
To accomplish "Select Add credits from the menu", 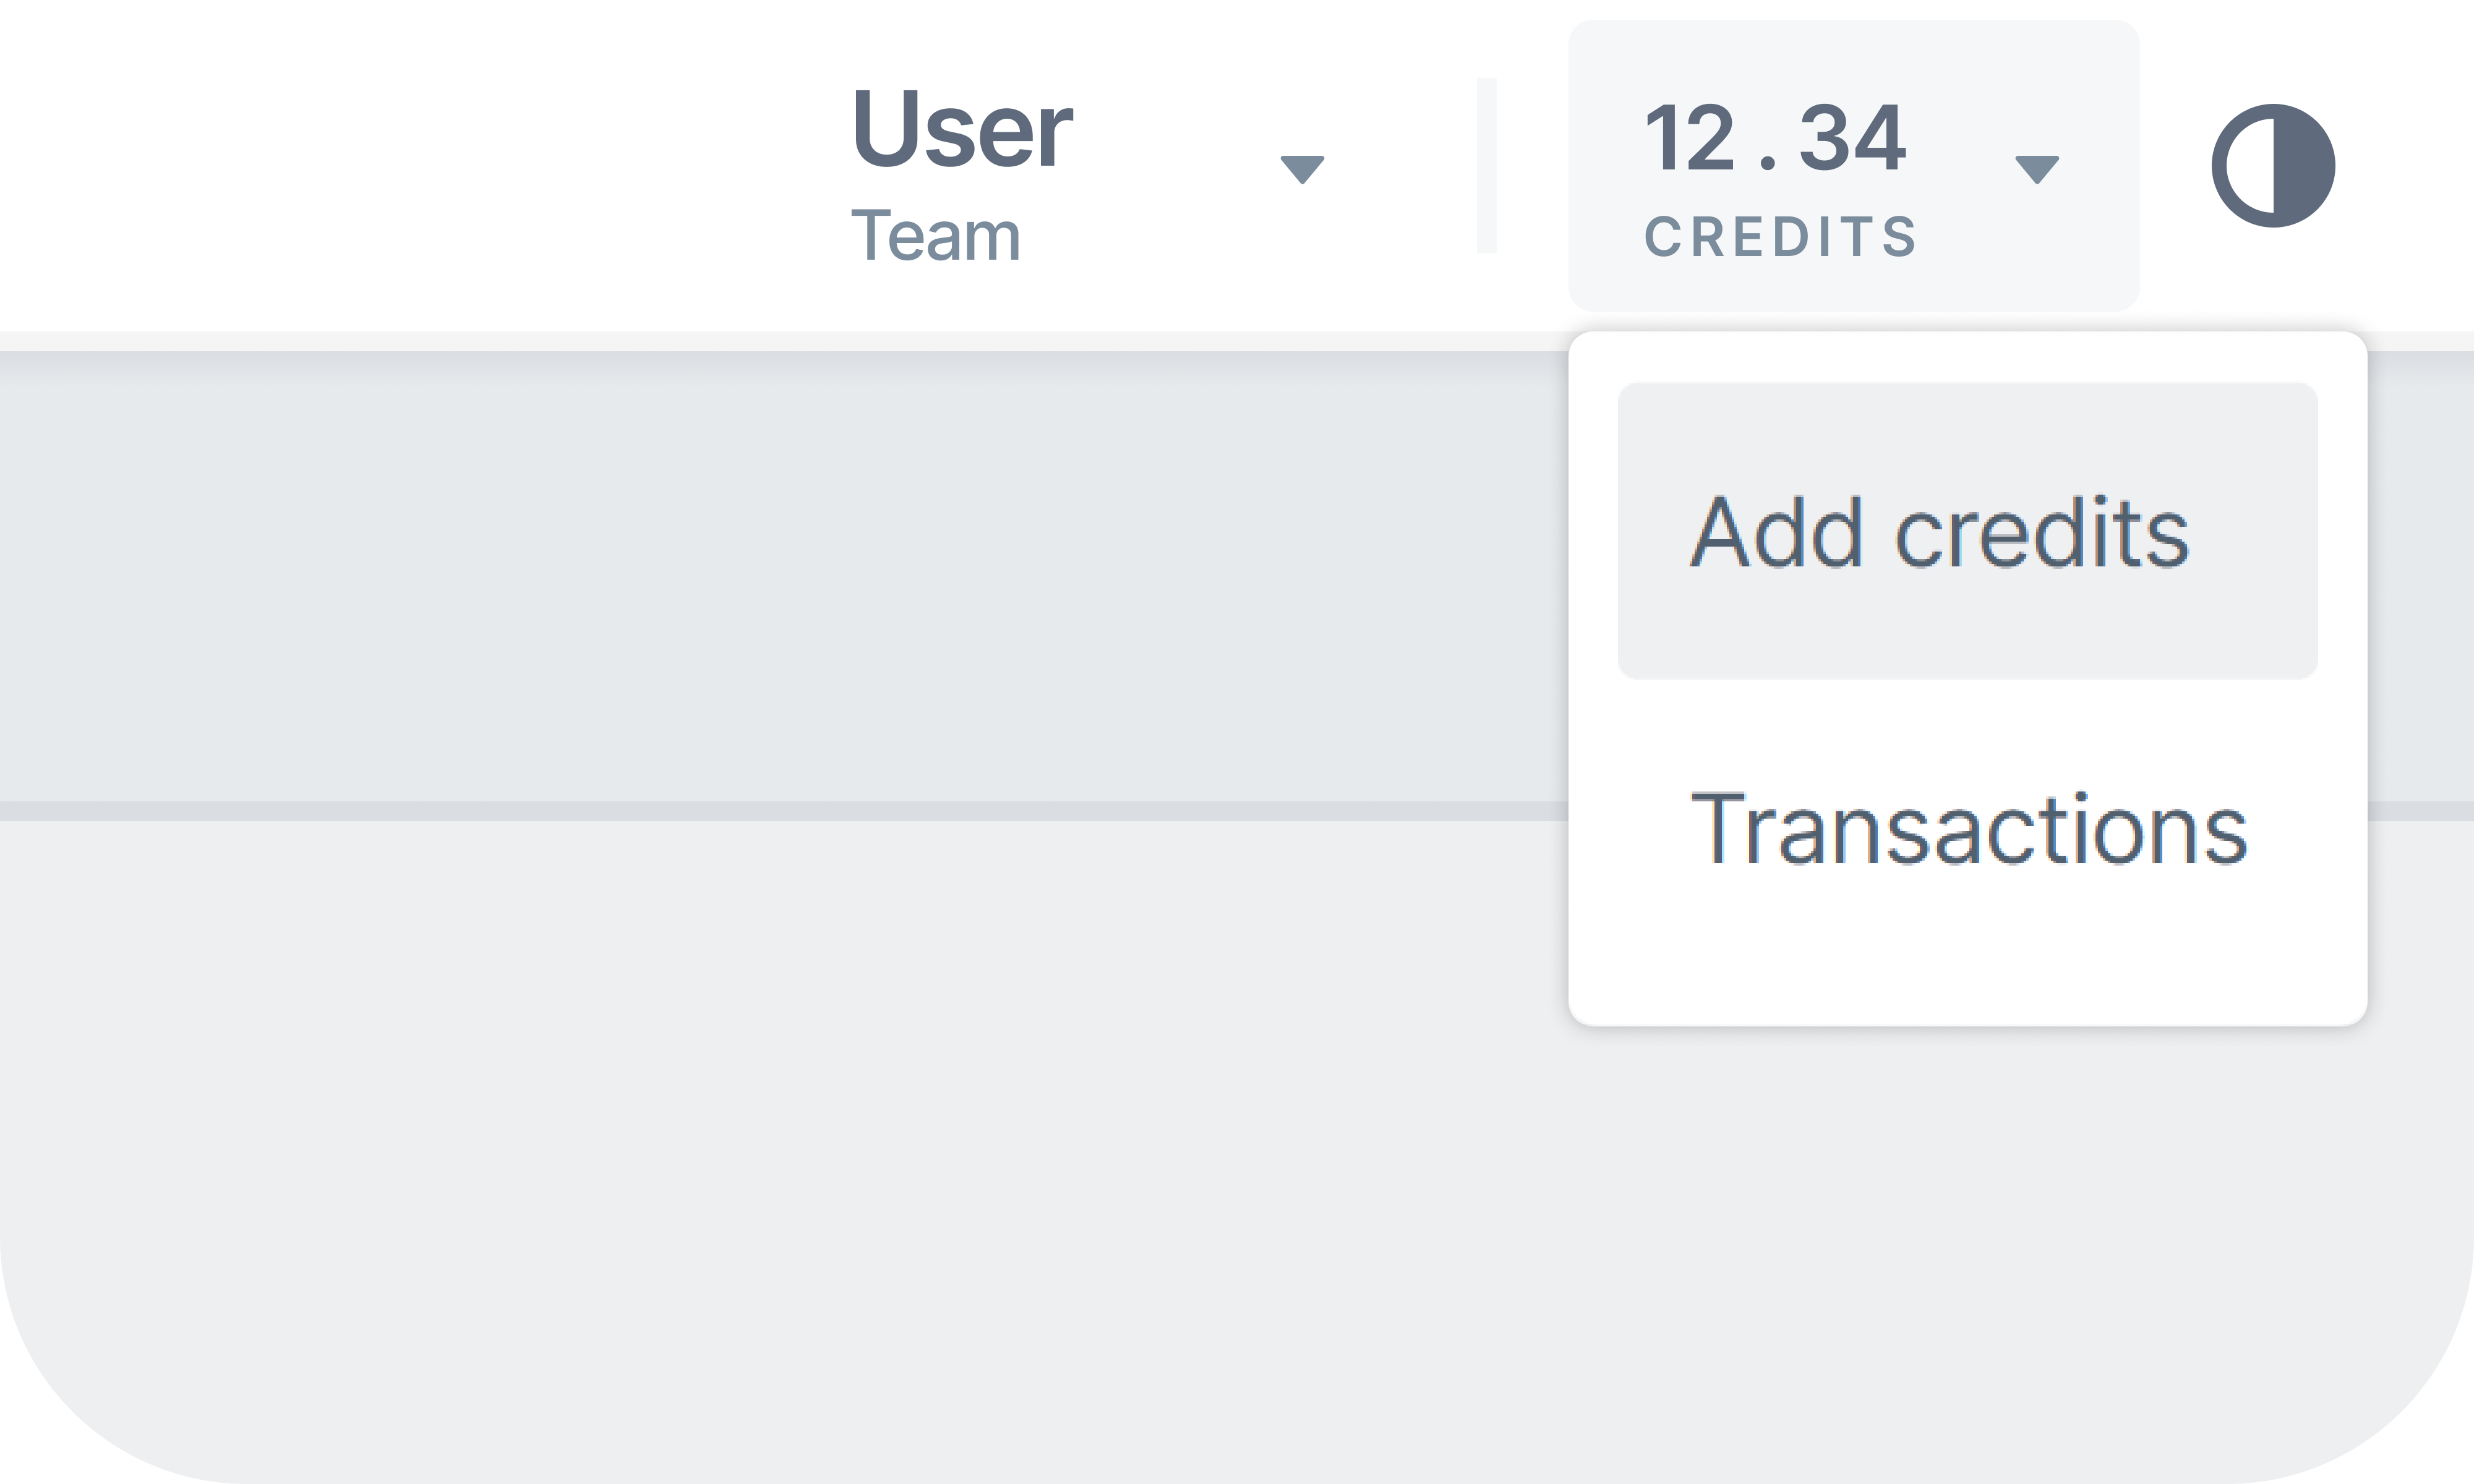I will 1939,532.
